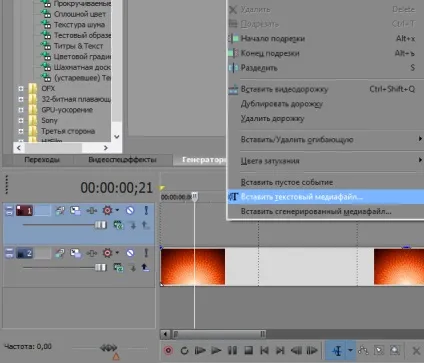
Task: Open automation settings dropdown arrow on track 2
Action: [117, 253]
